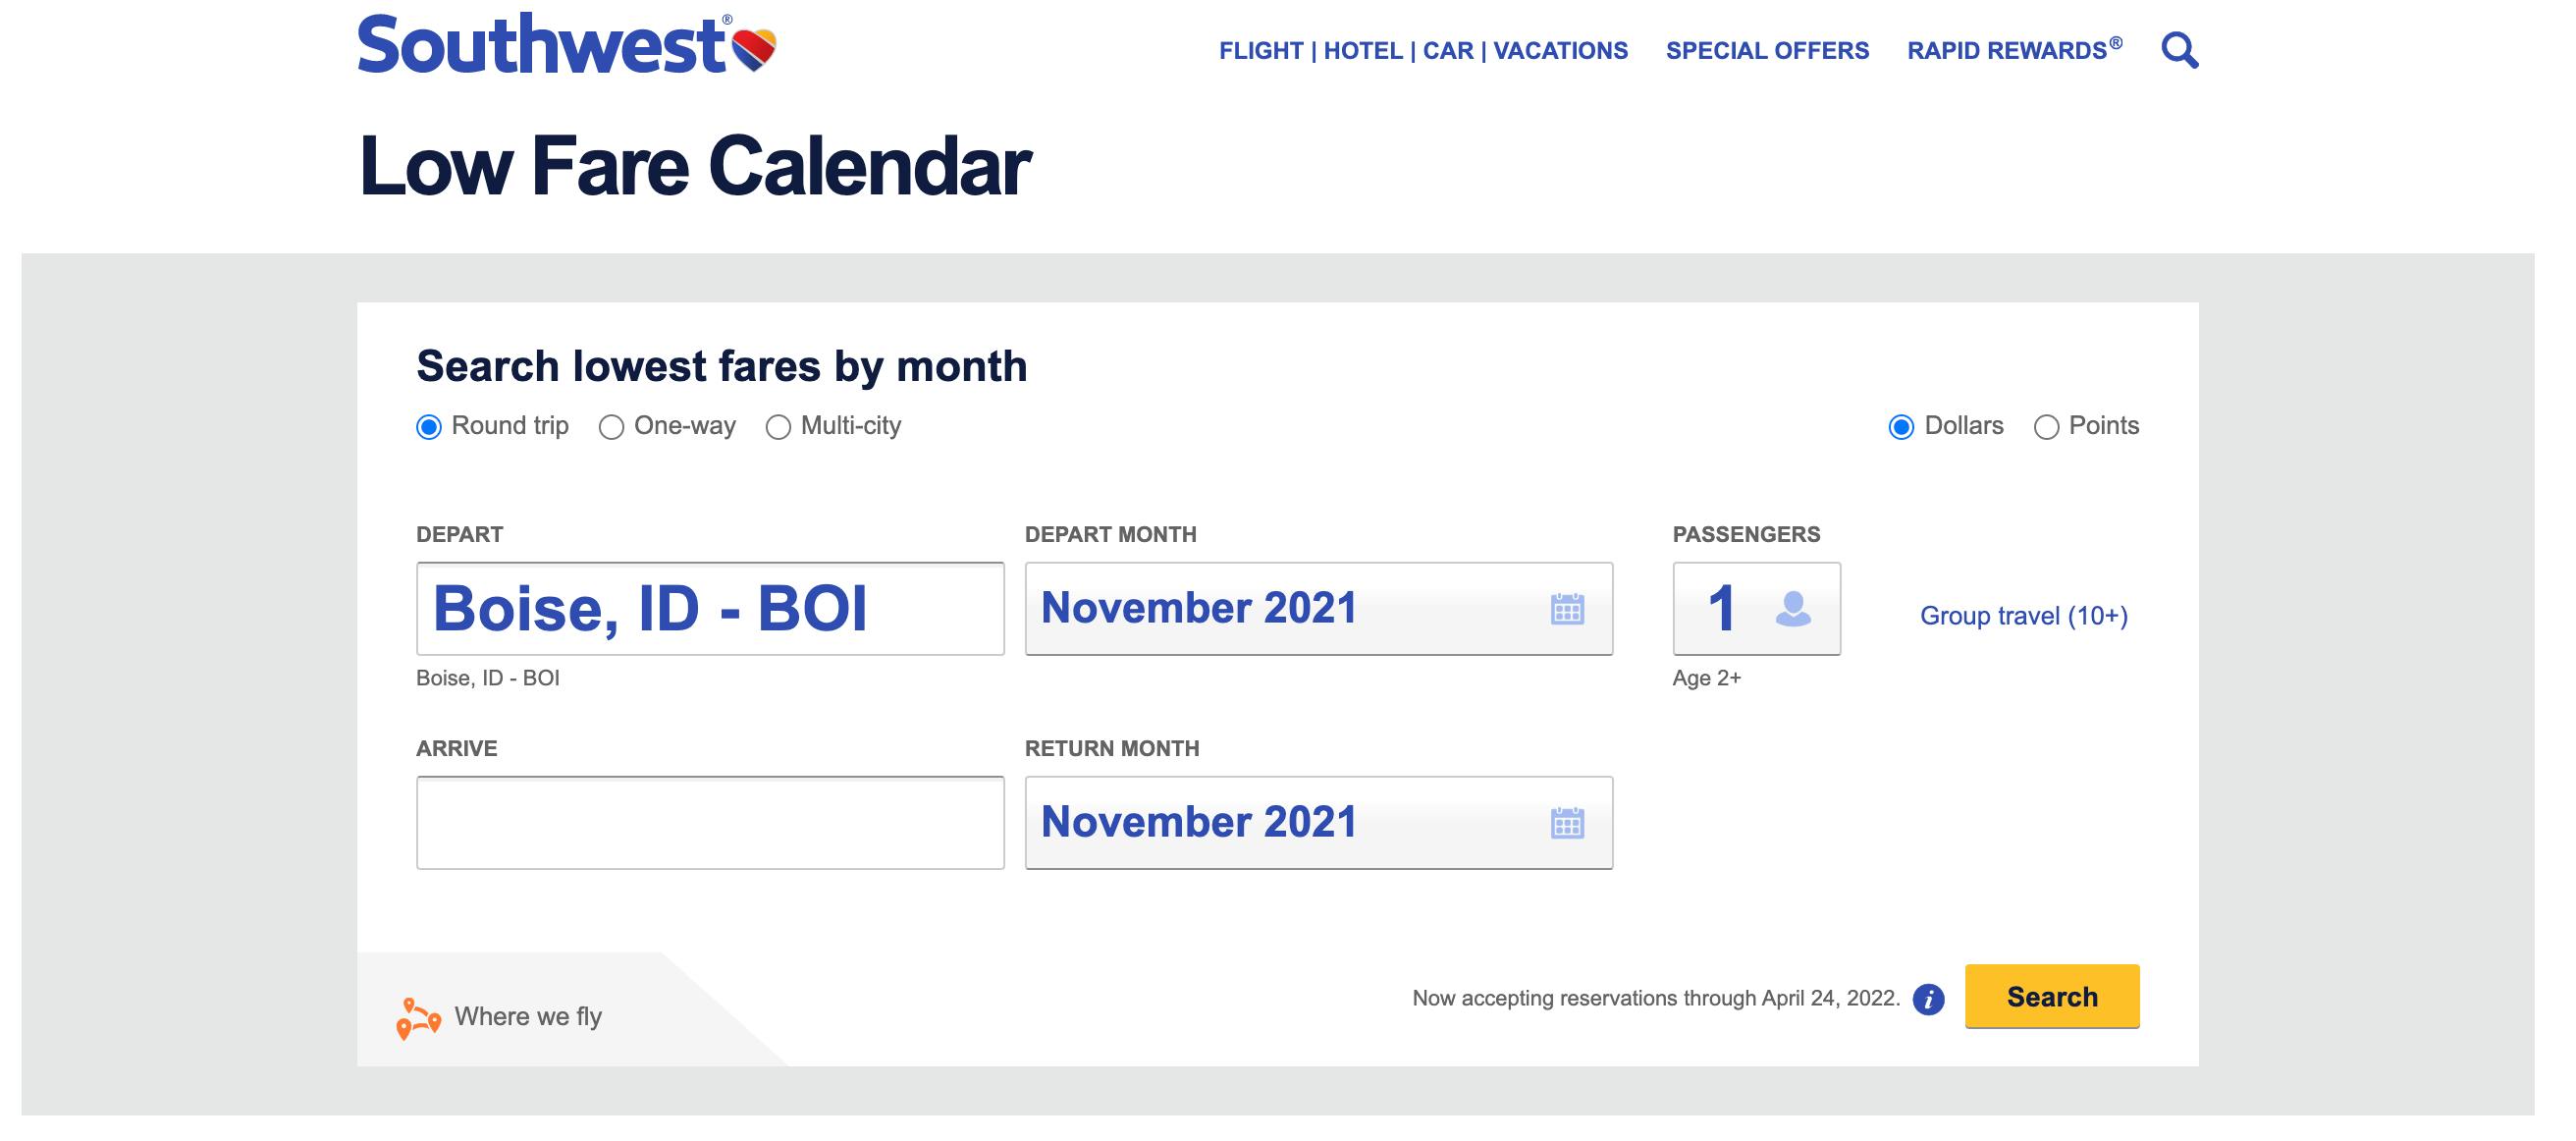Open the Special Offers menu
This screenshot has height=1141, width=2576.
(1767, 51)
